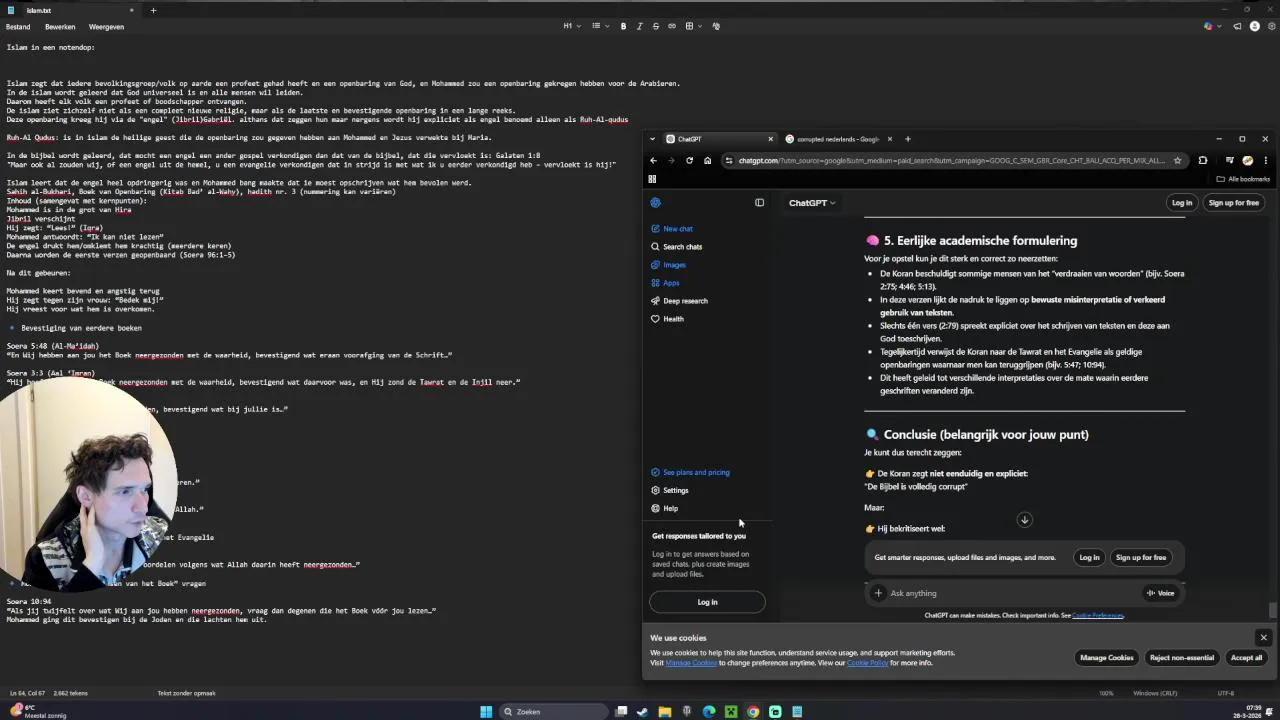Open ChatGPT Settings
Viewport: 1280px width, 720px height.
click(676, 490)
